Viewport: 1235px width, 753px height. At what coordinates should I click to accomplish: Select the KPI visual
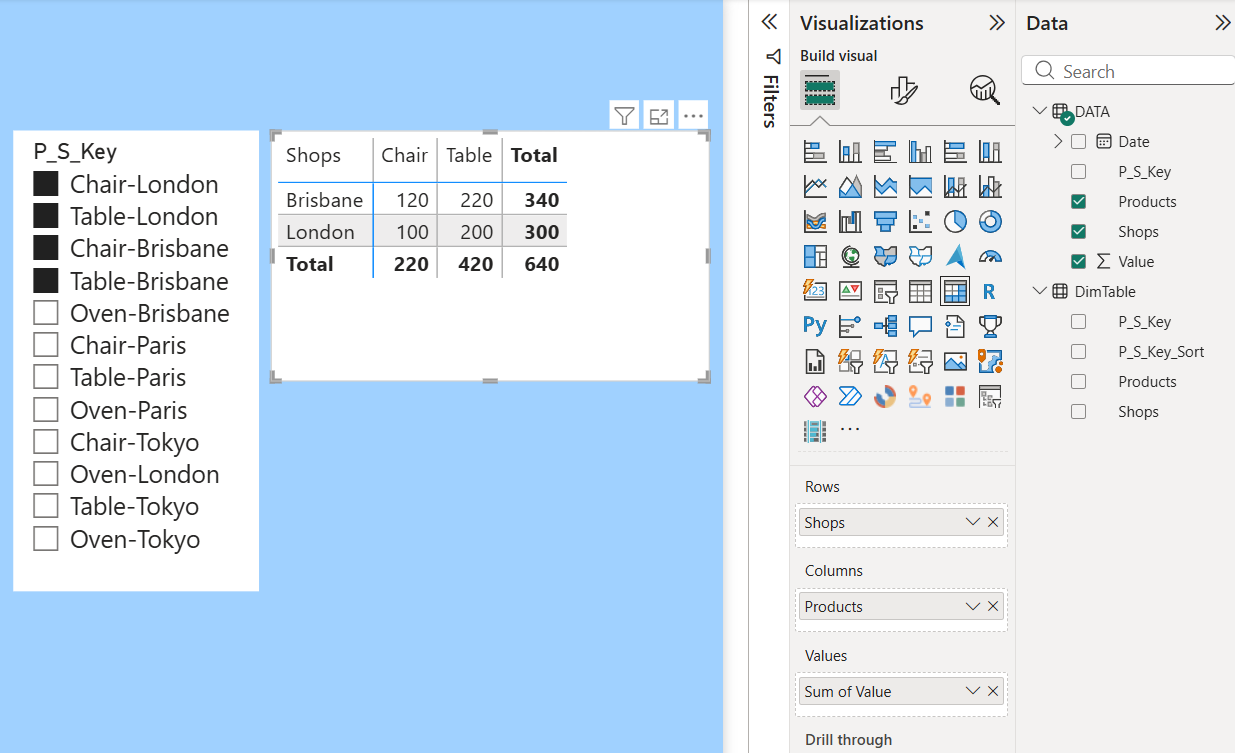(x=850, y=291)
